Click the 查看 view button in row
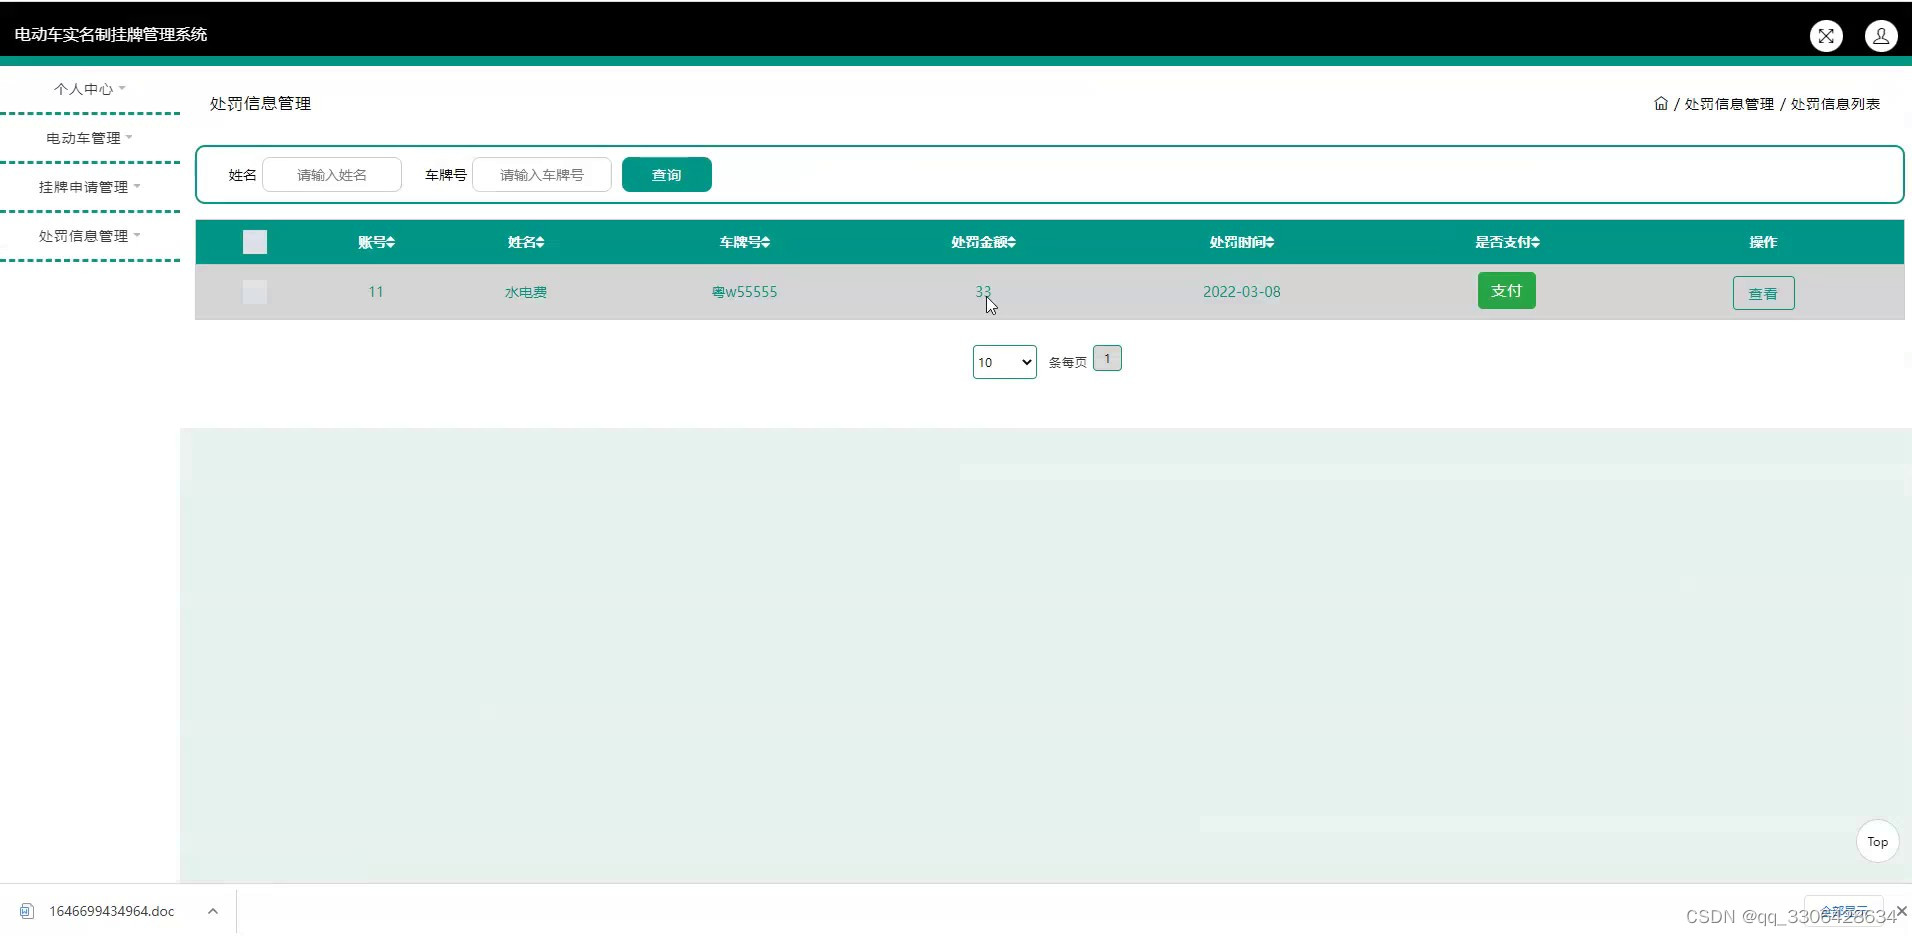This screenshot has width=1912, height=936. (x=1763, y=293)
